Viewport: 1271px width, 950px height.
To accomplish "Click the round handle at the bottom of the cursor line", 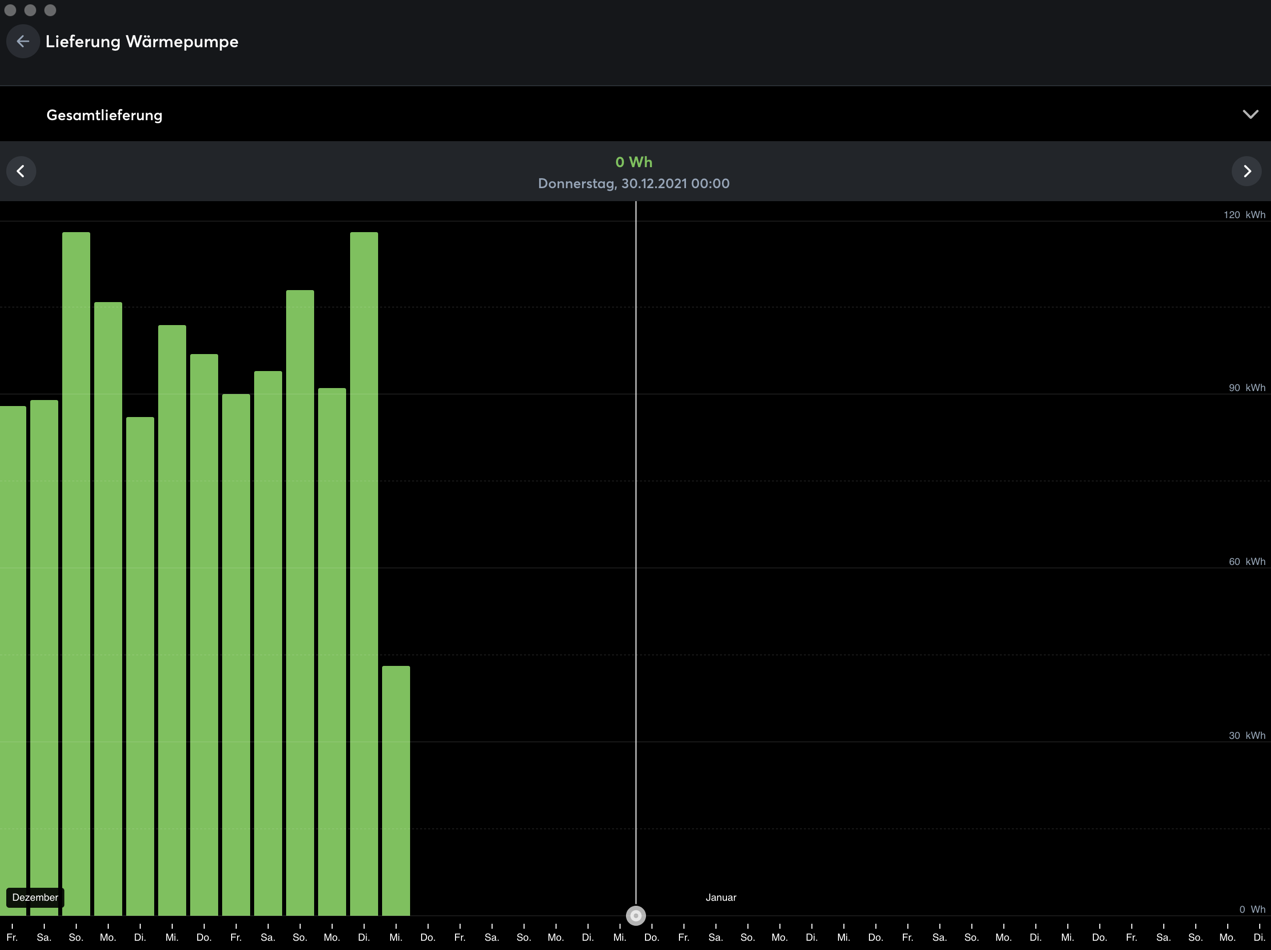I will click(636, 915).
